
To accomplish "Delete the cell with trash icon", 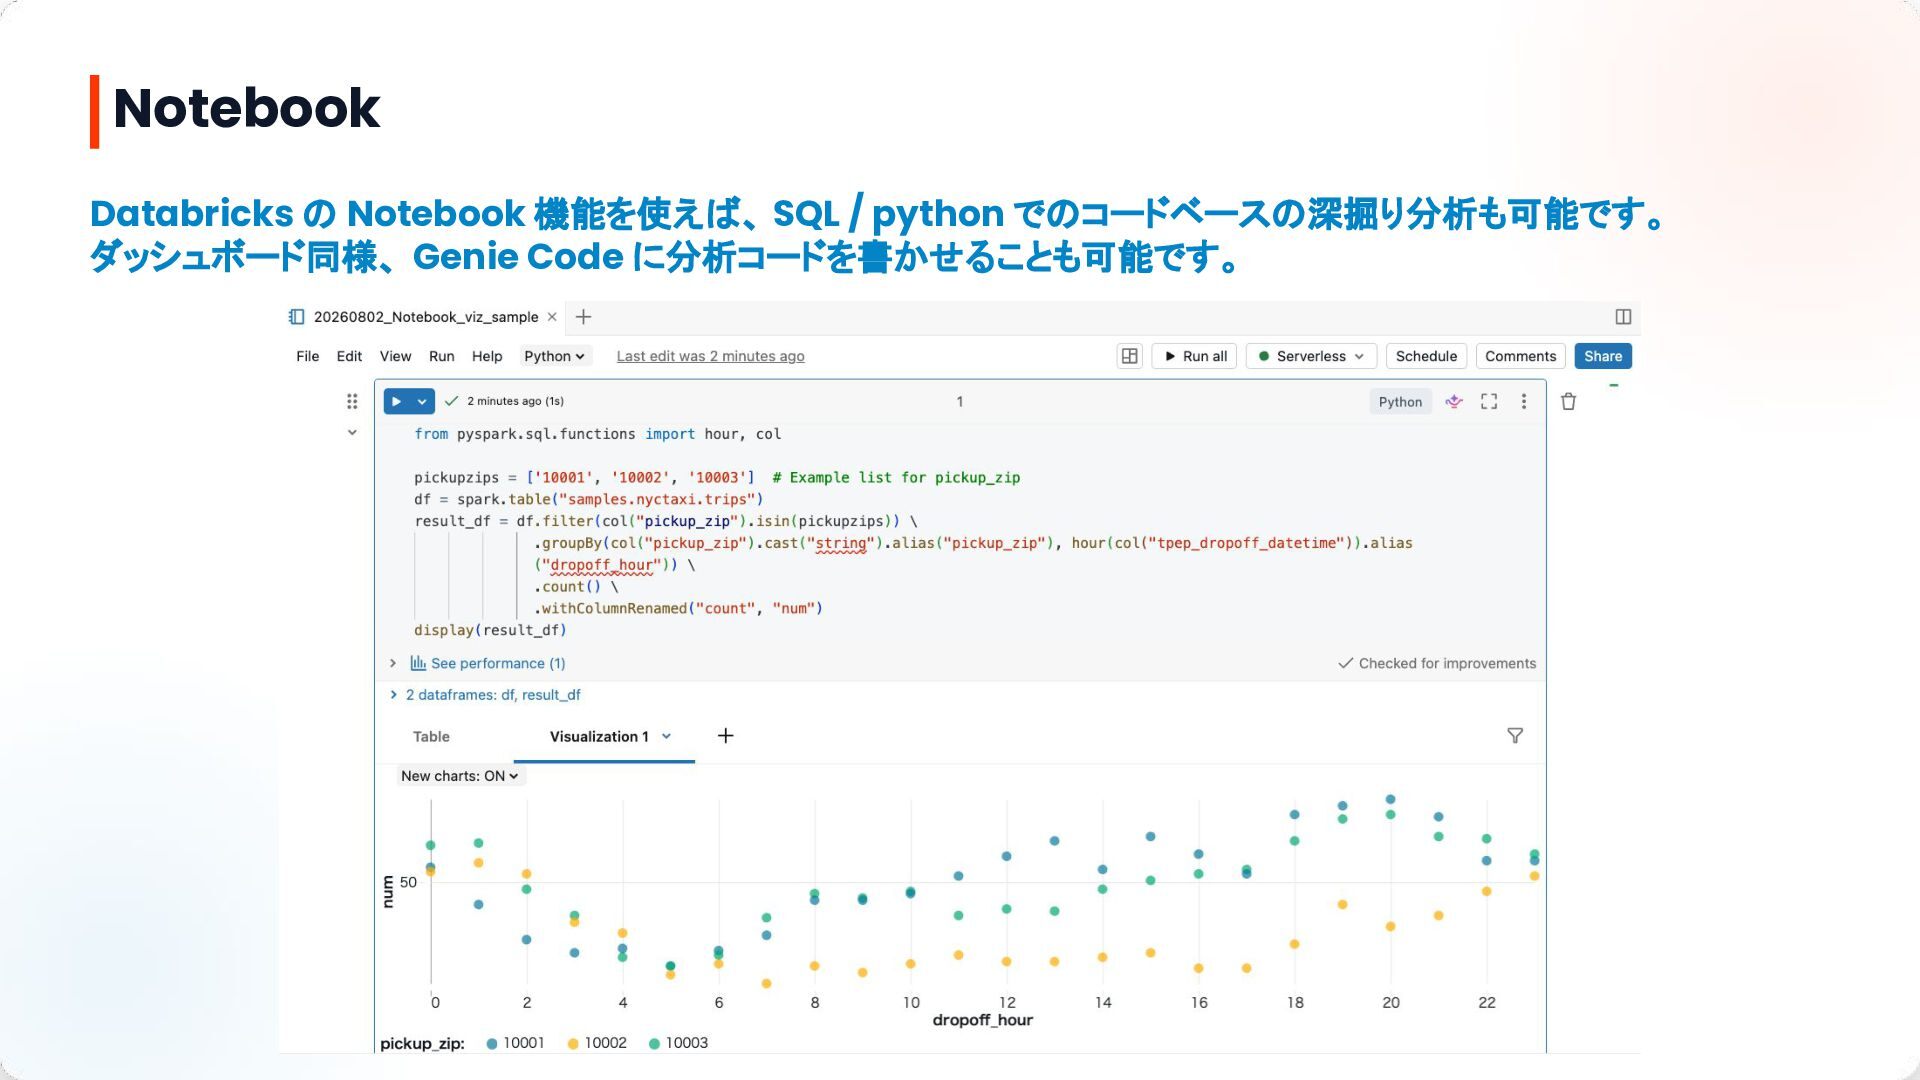I will point(1568,401).
